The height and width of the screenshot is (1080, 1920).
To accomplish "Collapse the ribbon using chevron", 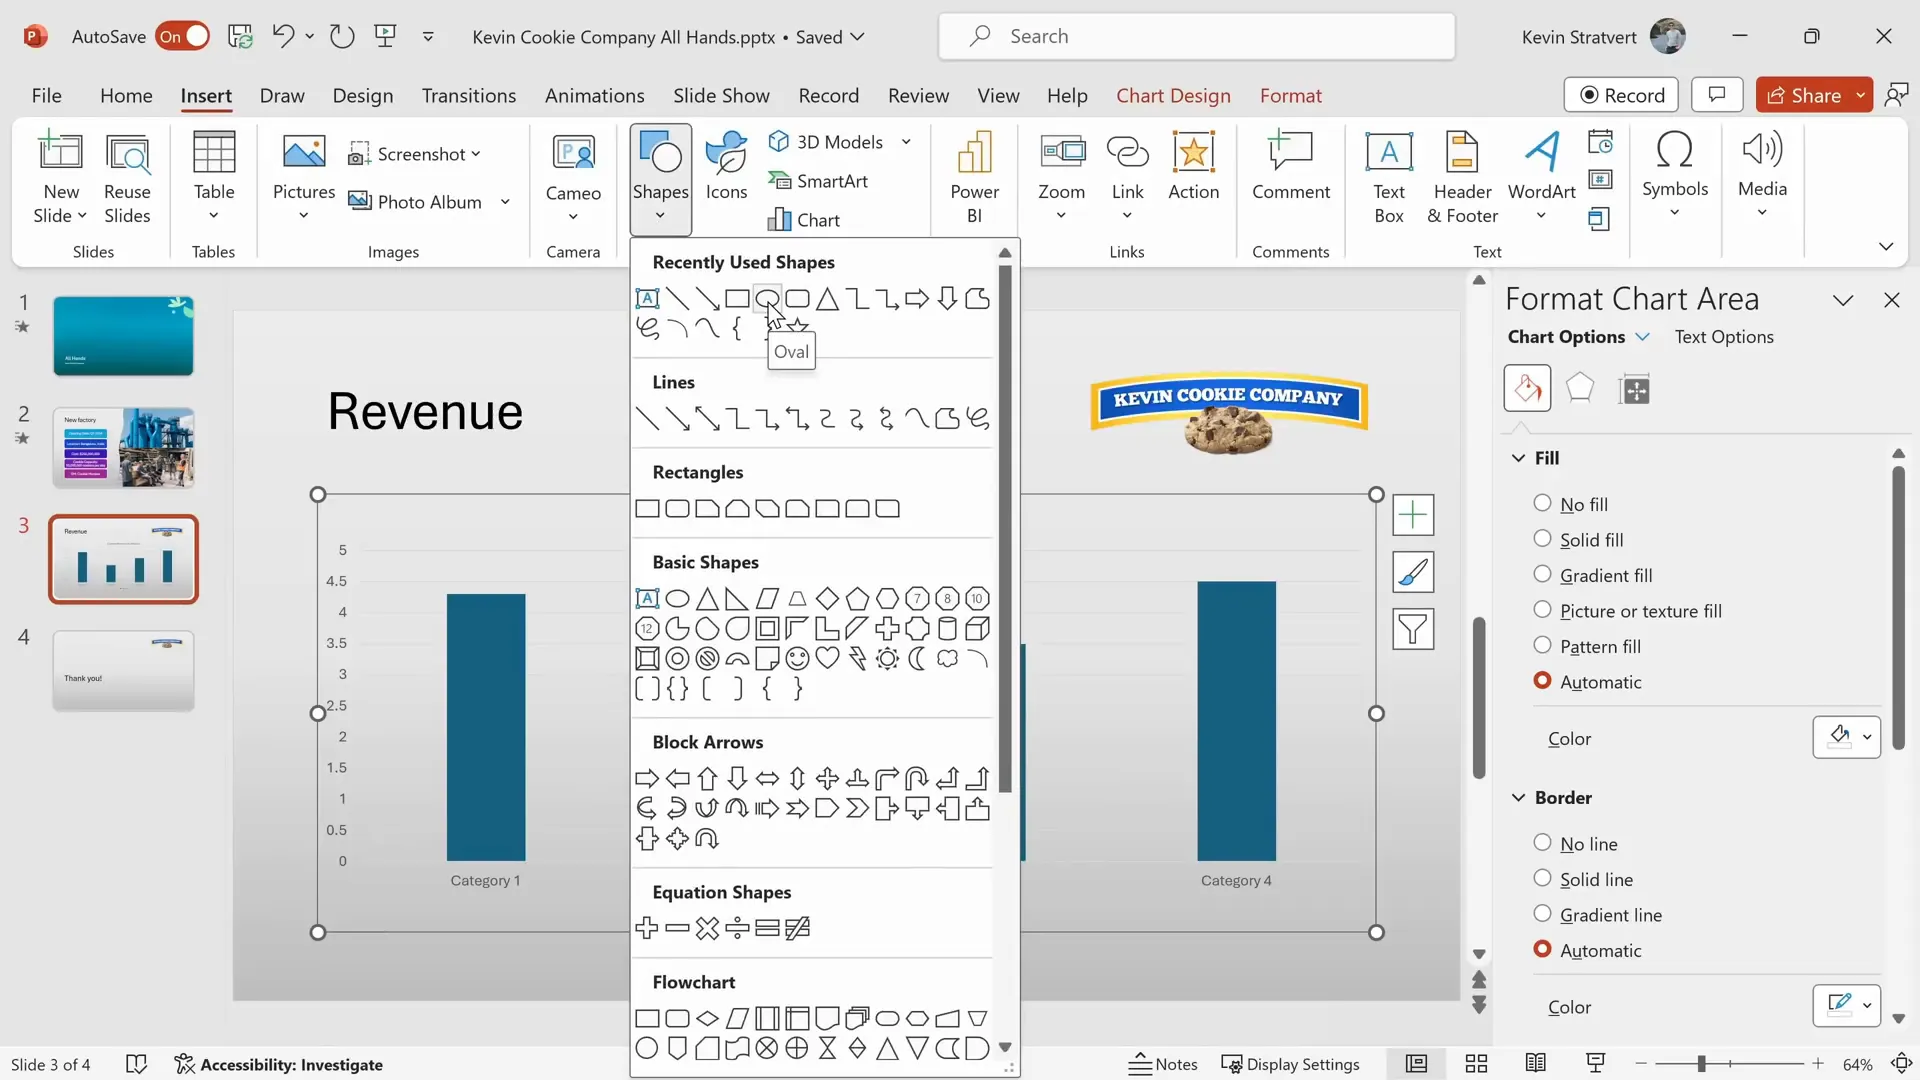I will click(1886, 246).
